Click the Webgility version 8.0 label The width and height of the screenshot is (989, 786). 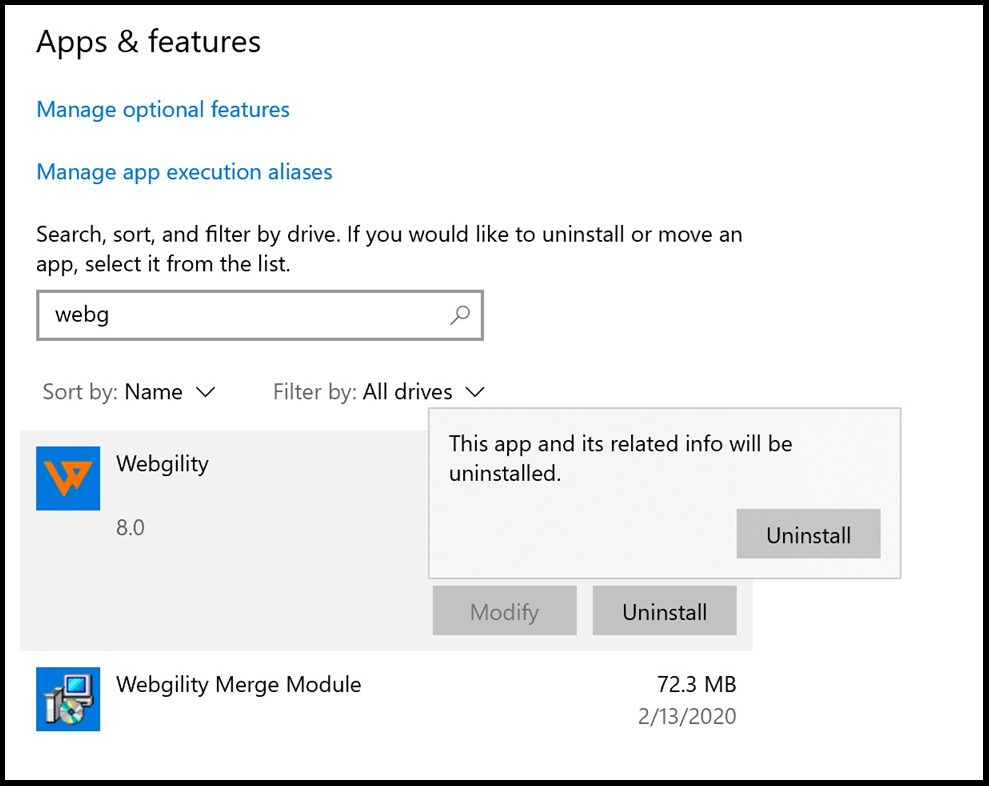tap(130, 527)
